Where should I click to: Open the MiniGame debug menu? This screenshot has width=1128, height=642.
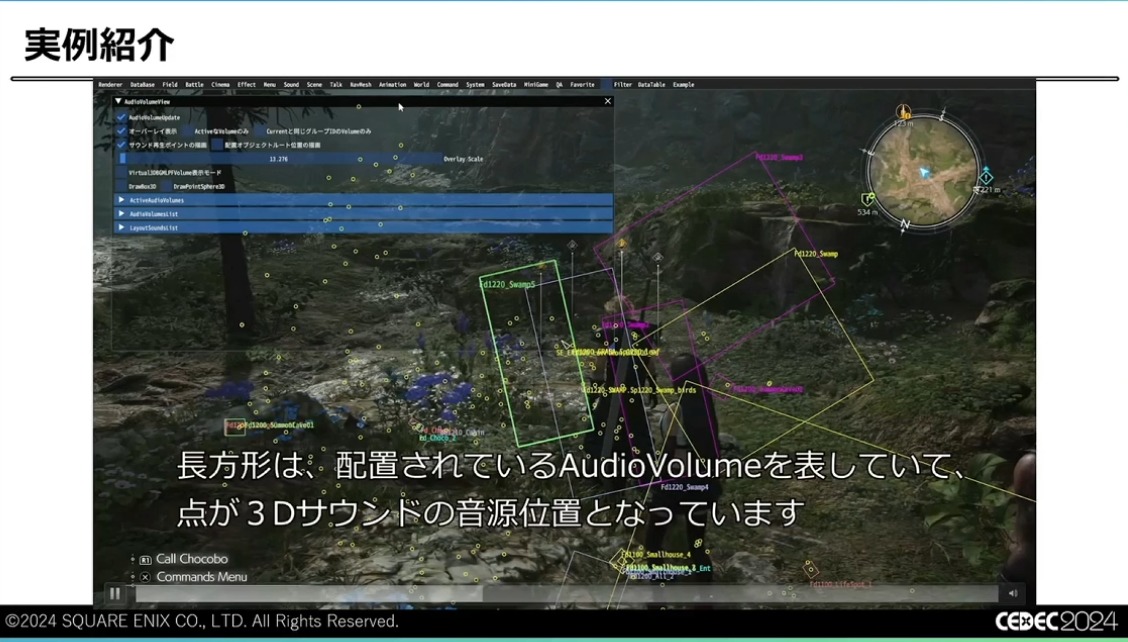tap(536, 85)
